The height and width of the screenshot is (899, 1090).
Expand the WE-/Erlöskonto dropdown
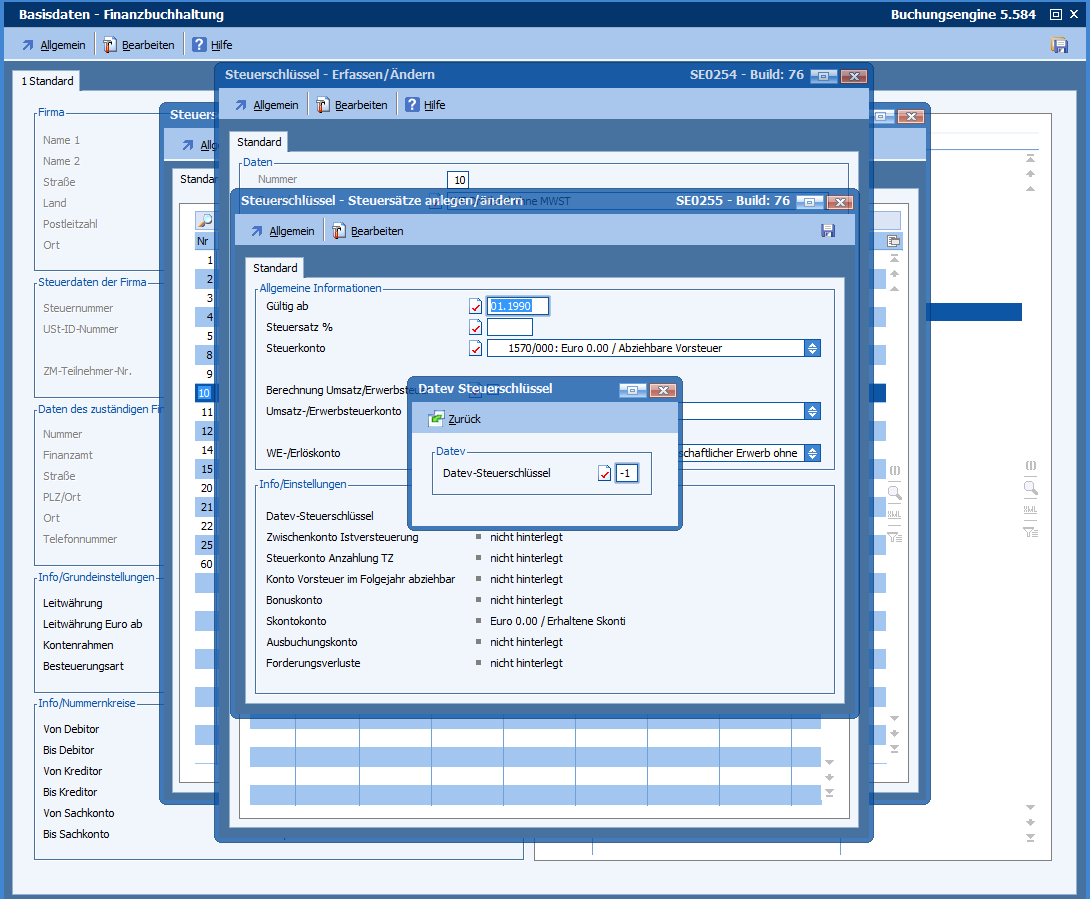pos(813,453)
